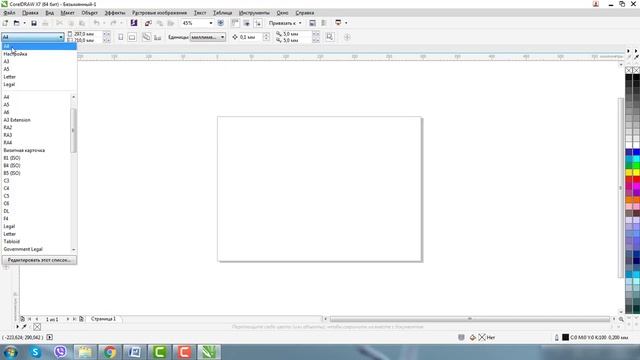Toggle apply layout to all pages
Screen dimensions: 640x360
coord(146,37)
